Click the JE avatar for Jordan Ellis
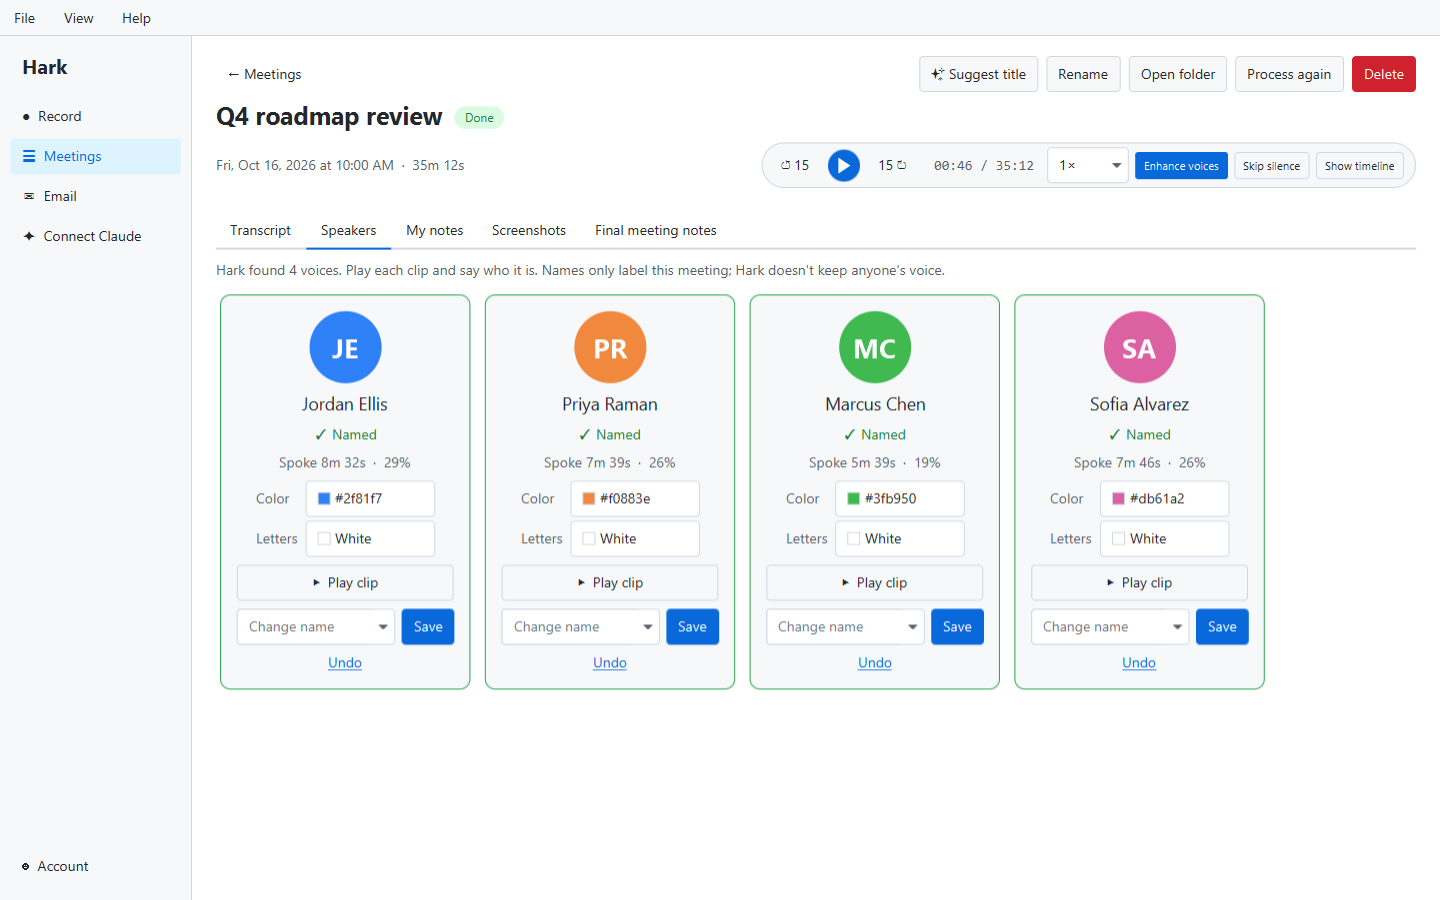This screenshot has height=900, width=1440. pyautogui.click(x=345, y=348)
